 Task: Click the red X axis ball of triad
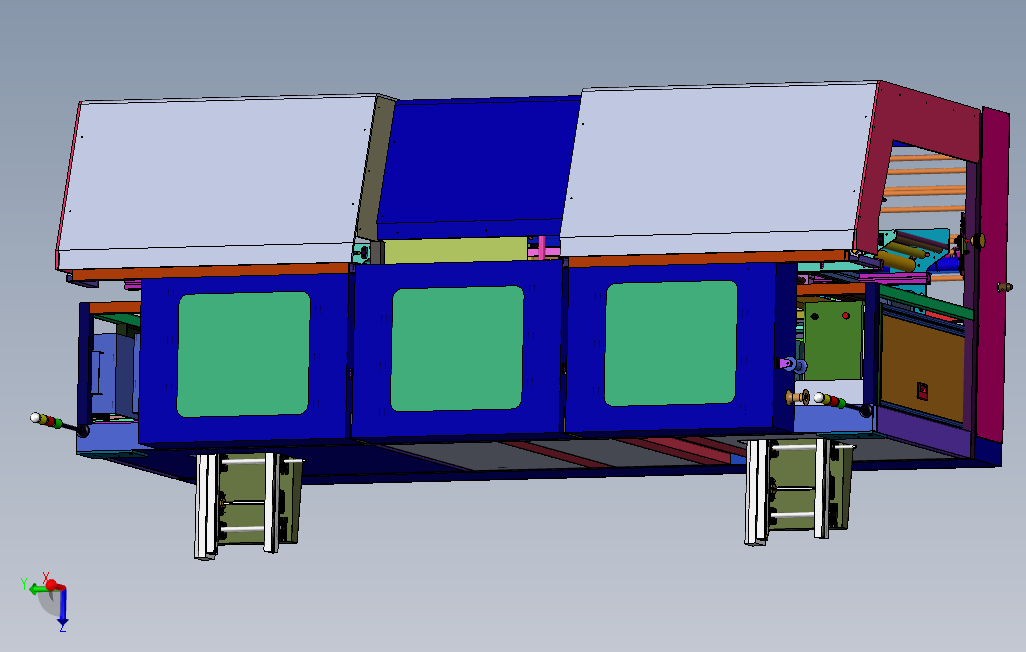coord(50,585)
